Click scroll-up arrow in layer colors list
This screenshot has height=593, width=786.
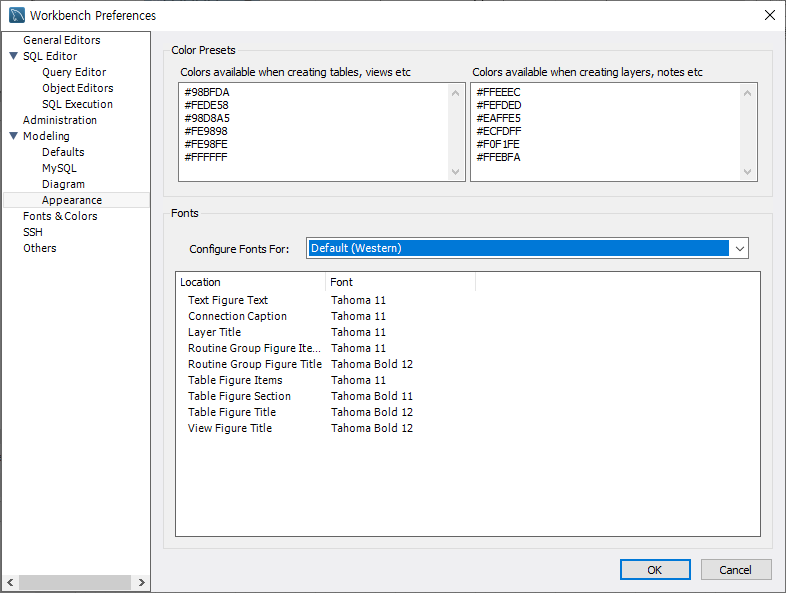coord(747,93)
